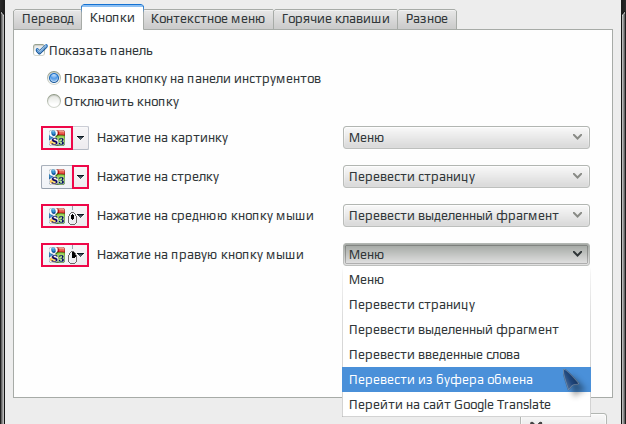This screenshot has height=424, width=626.
Task: Click the "Нажатие на стрелку" label
Action: click(x=158, y=177)
